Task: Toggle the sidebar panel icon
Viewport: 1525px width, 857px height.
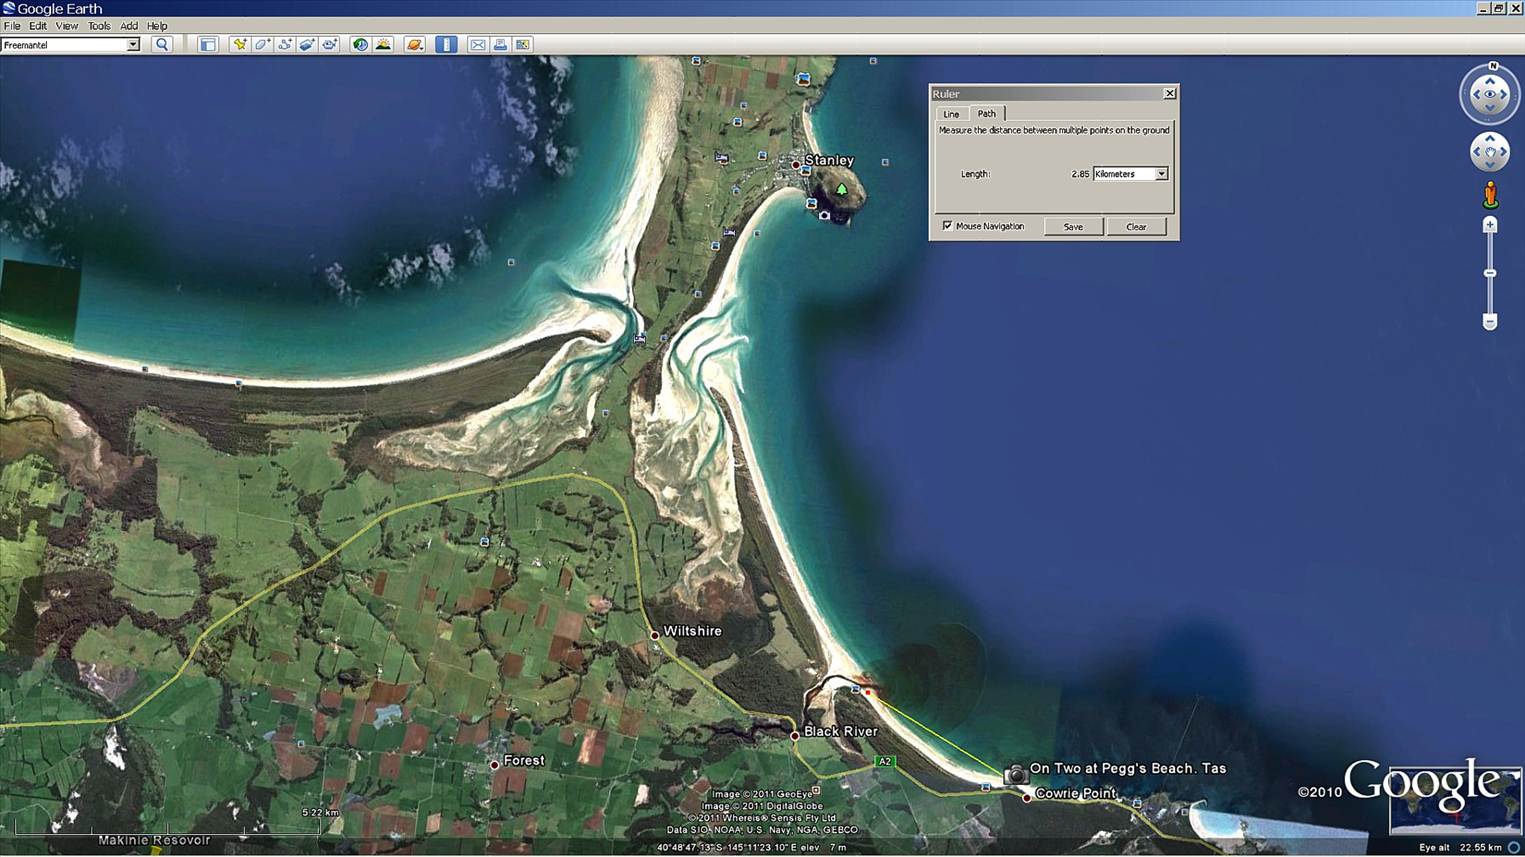Action: 208,45
